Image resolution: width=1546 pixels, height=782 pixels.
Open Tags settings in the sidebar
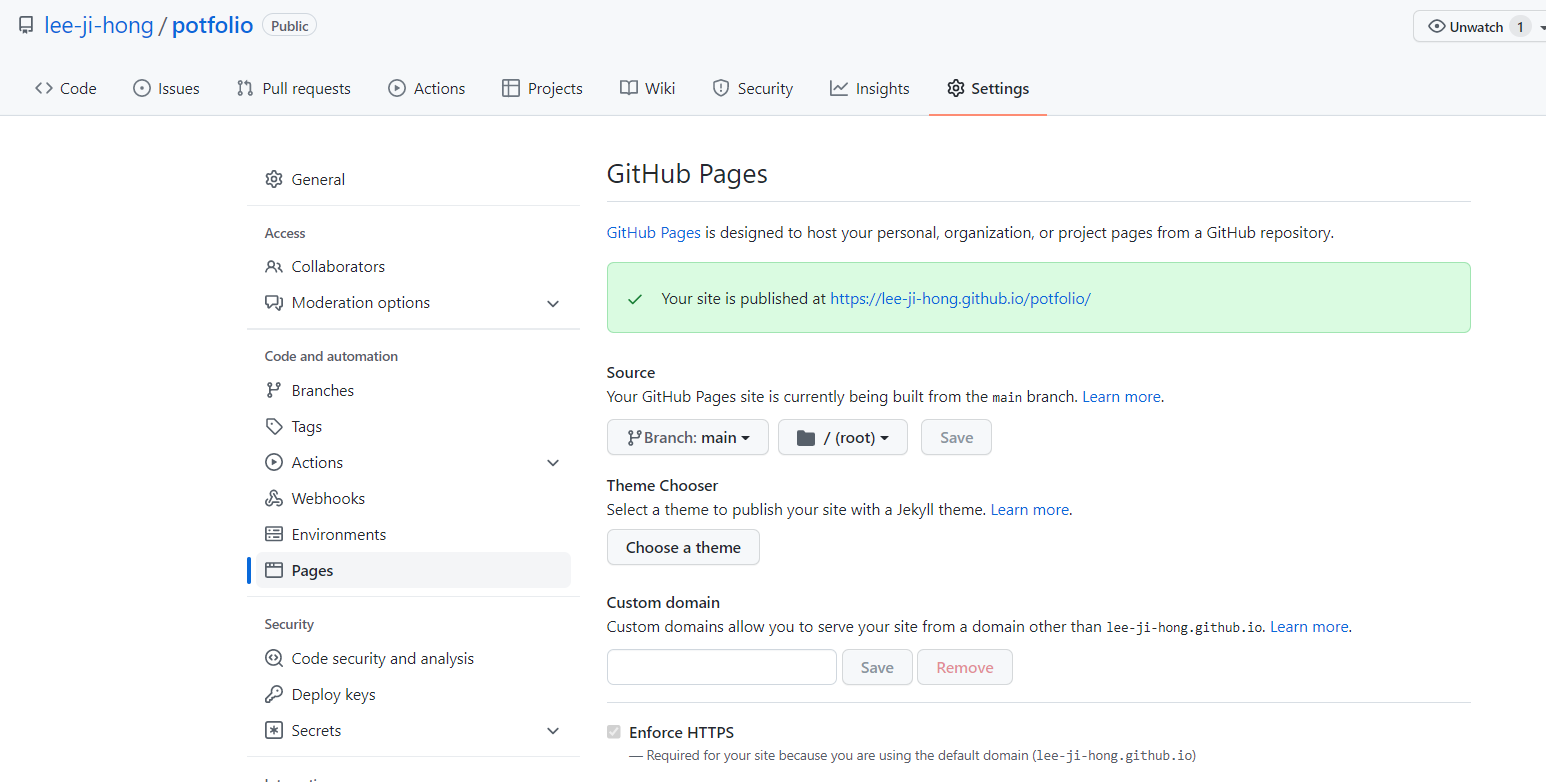pos(413,426)
